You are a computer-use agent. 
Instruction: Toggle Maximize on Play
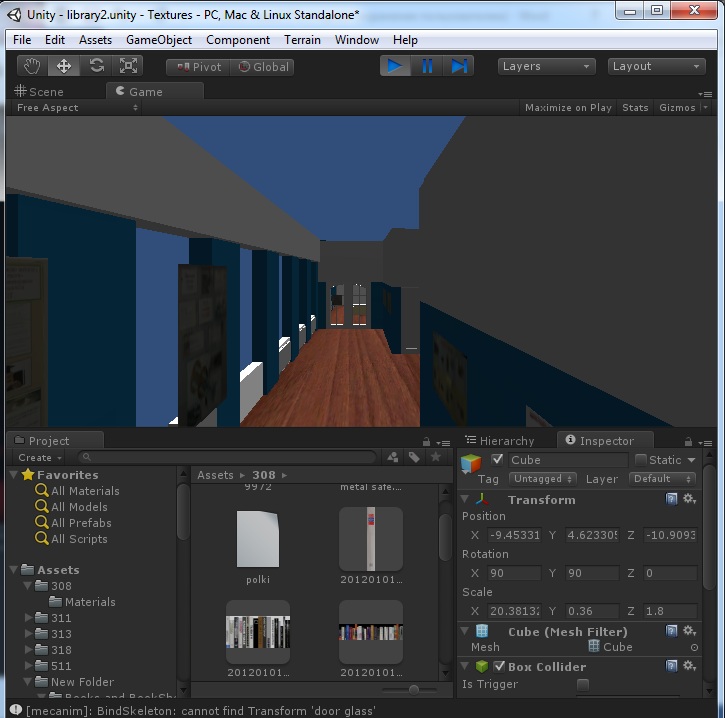coord(568,108)
